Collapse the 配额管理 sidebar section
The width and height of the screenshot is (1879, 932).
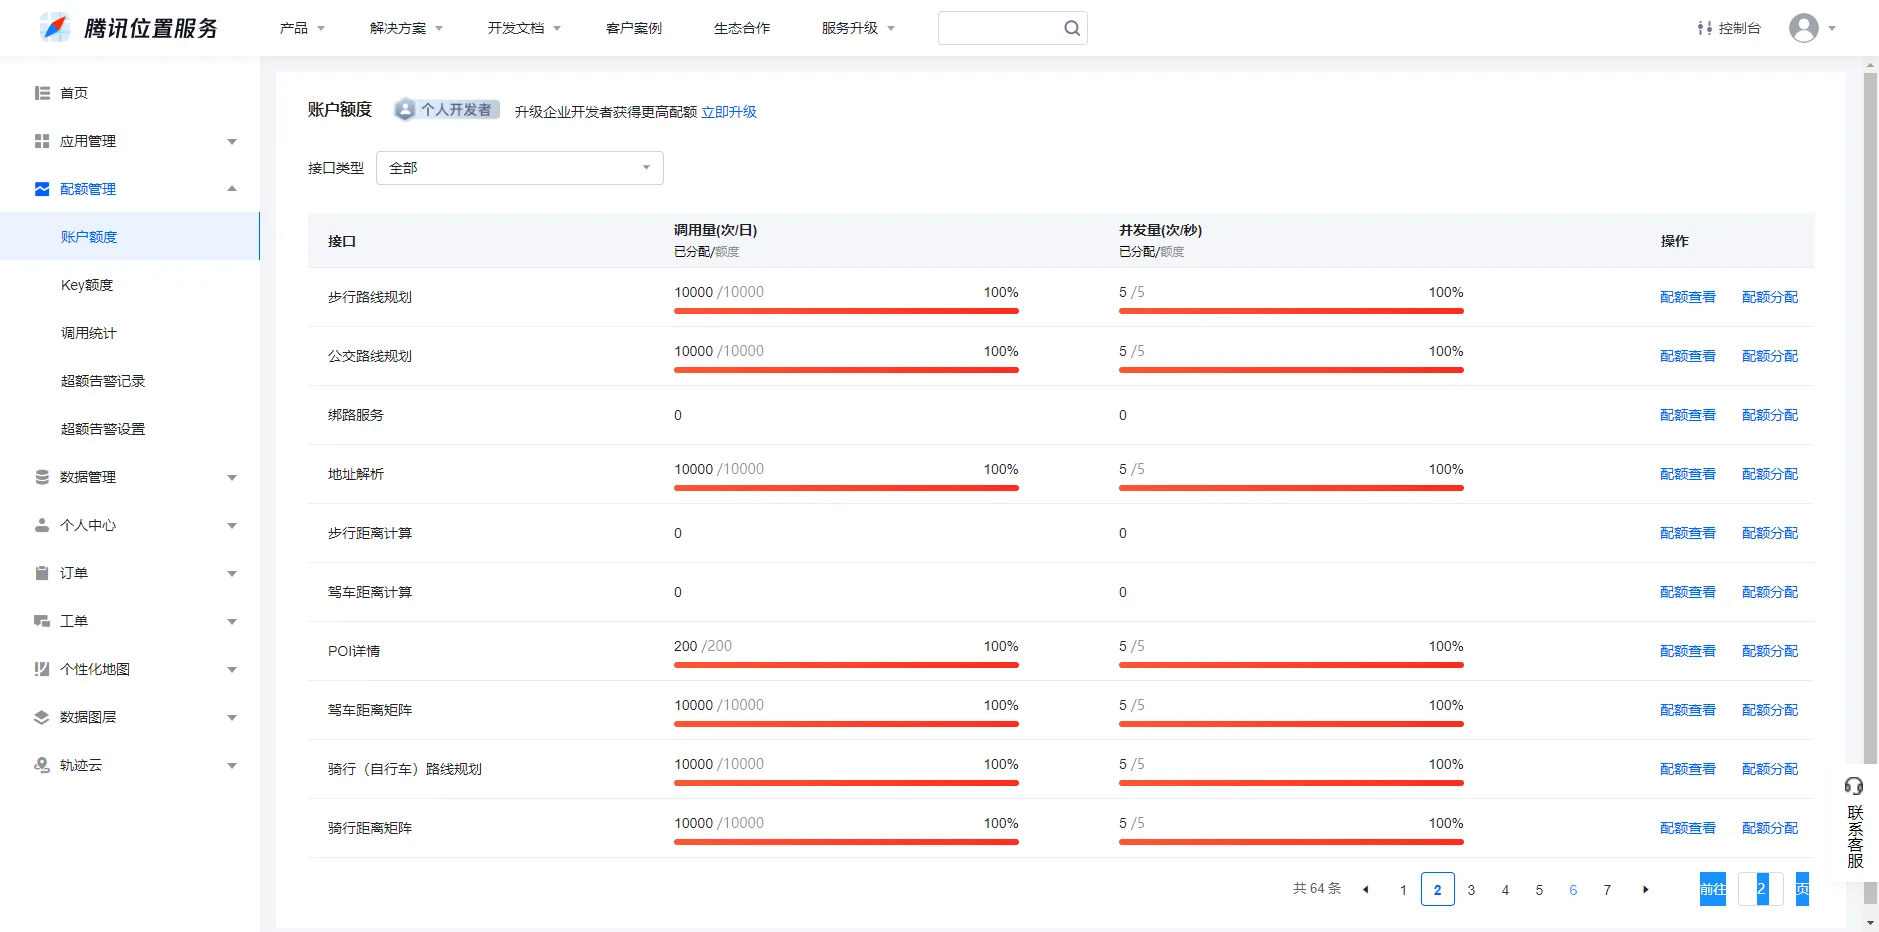(232, 189)
